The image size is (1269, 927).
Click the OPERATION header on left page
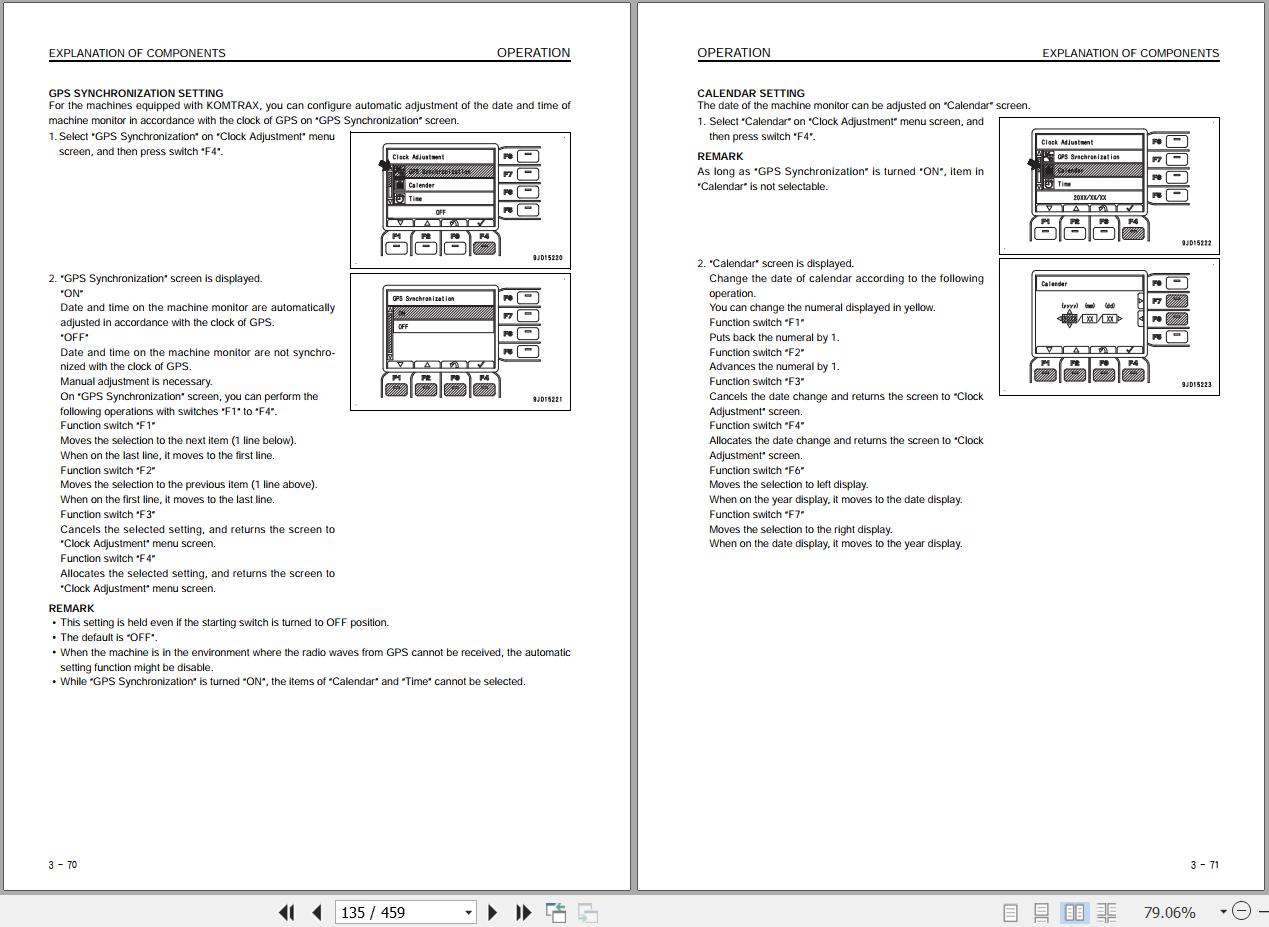coord(533,53)
